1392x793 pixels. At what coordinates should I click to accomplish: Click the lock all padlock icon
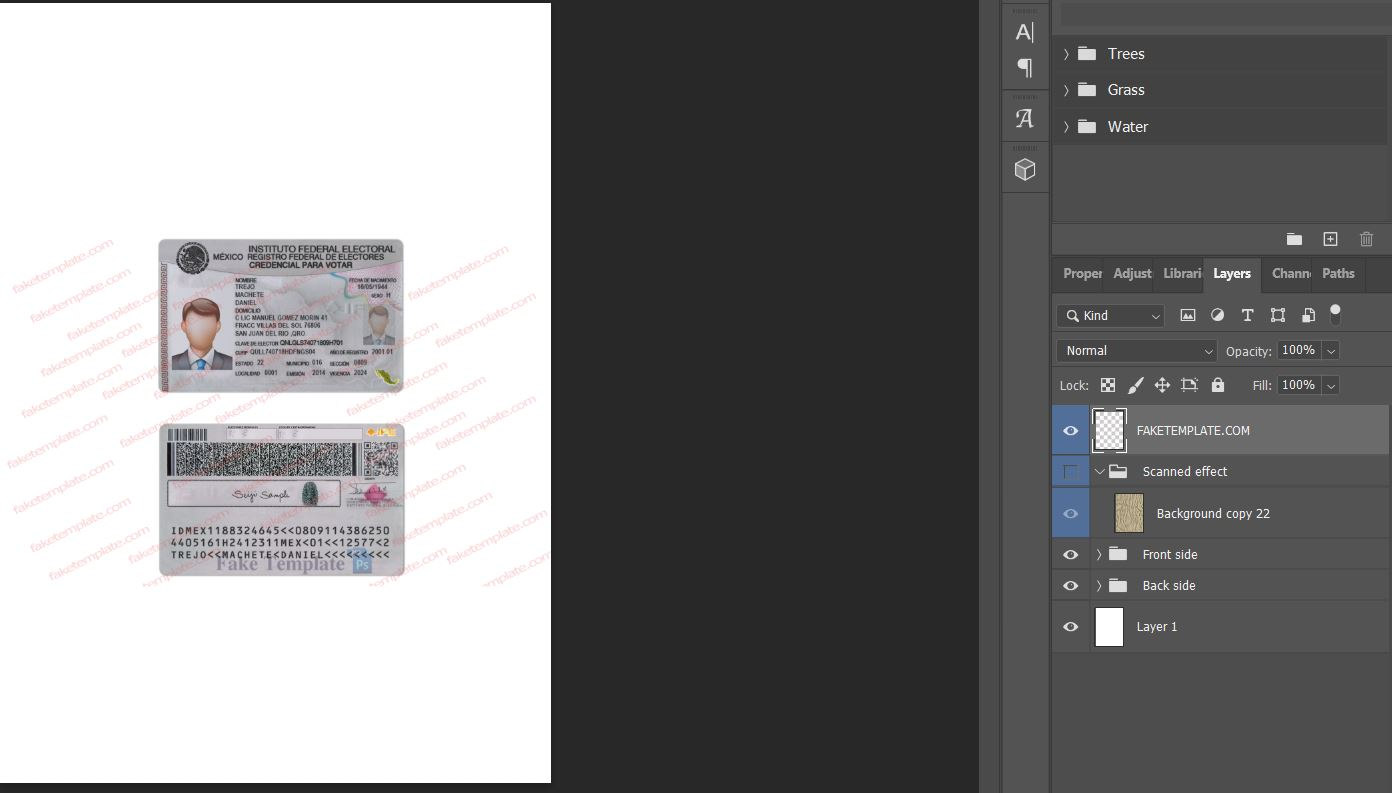pos(1217,385)
